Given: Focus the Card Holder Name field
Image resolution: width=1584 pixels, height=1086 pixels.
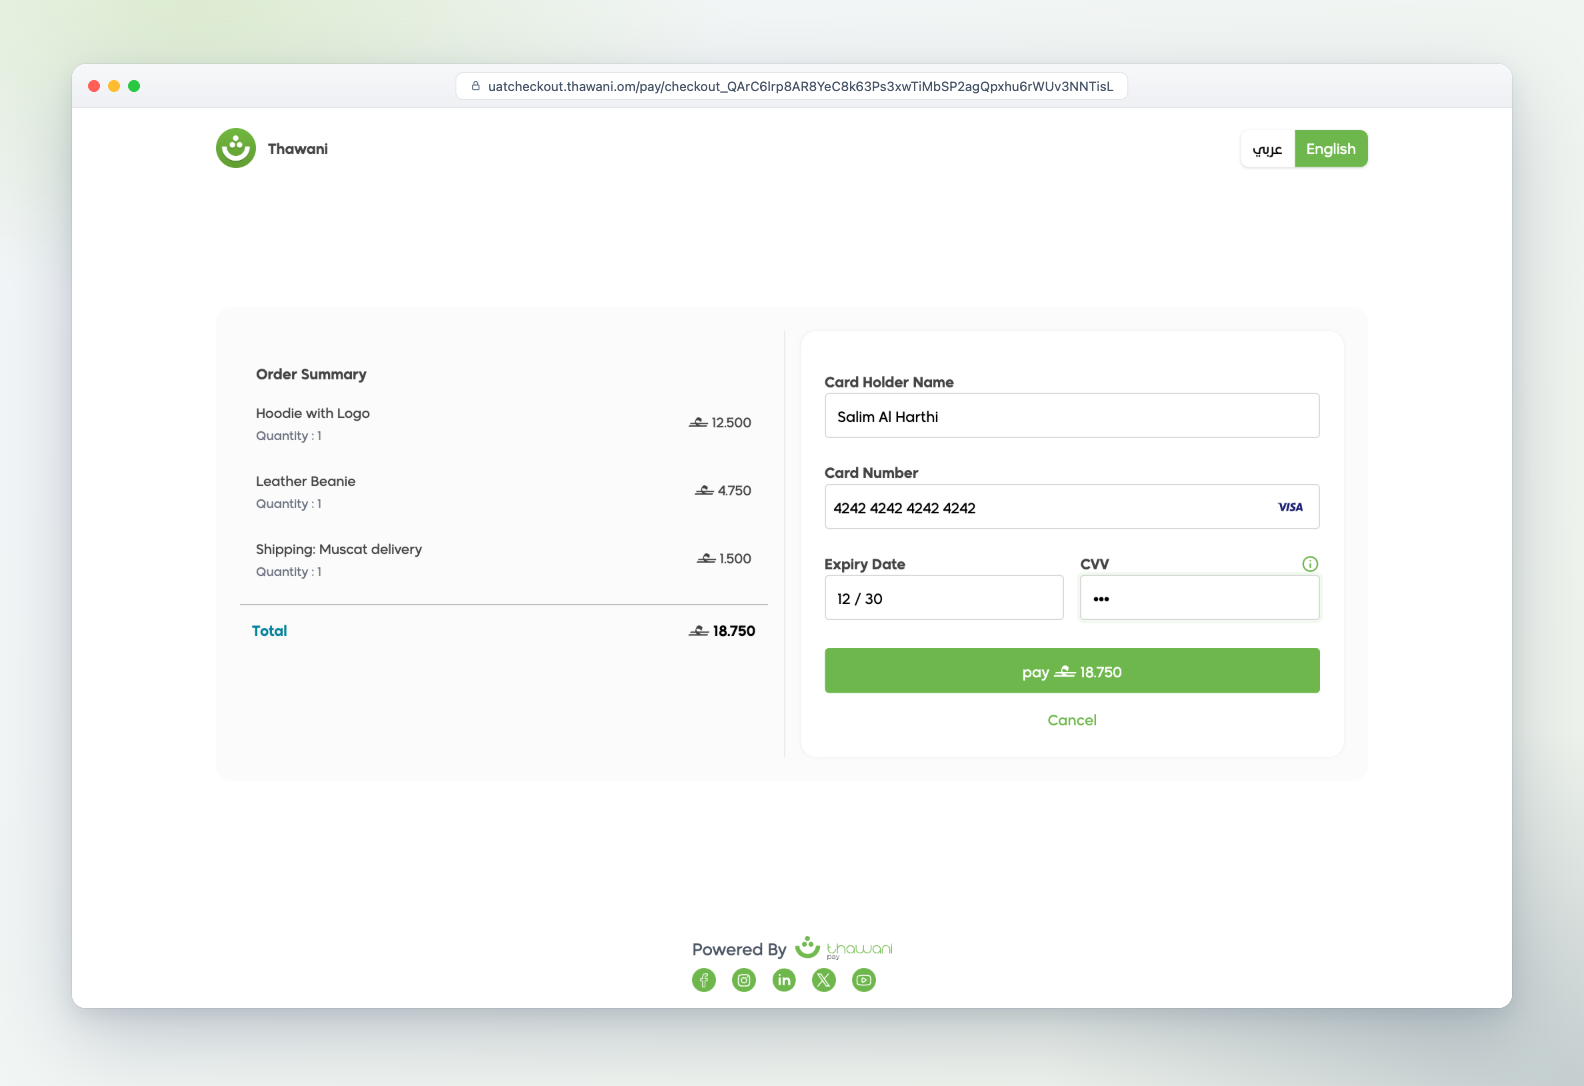Looking at the screenshot, I should click(1072, 416).
